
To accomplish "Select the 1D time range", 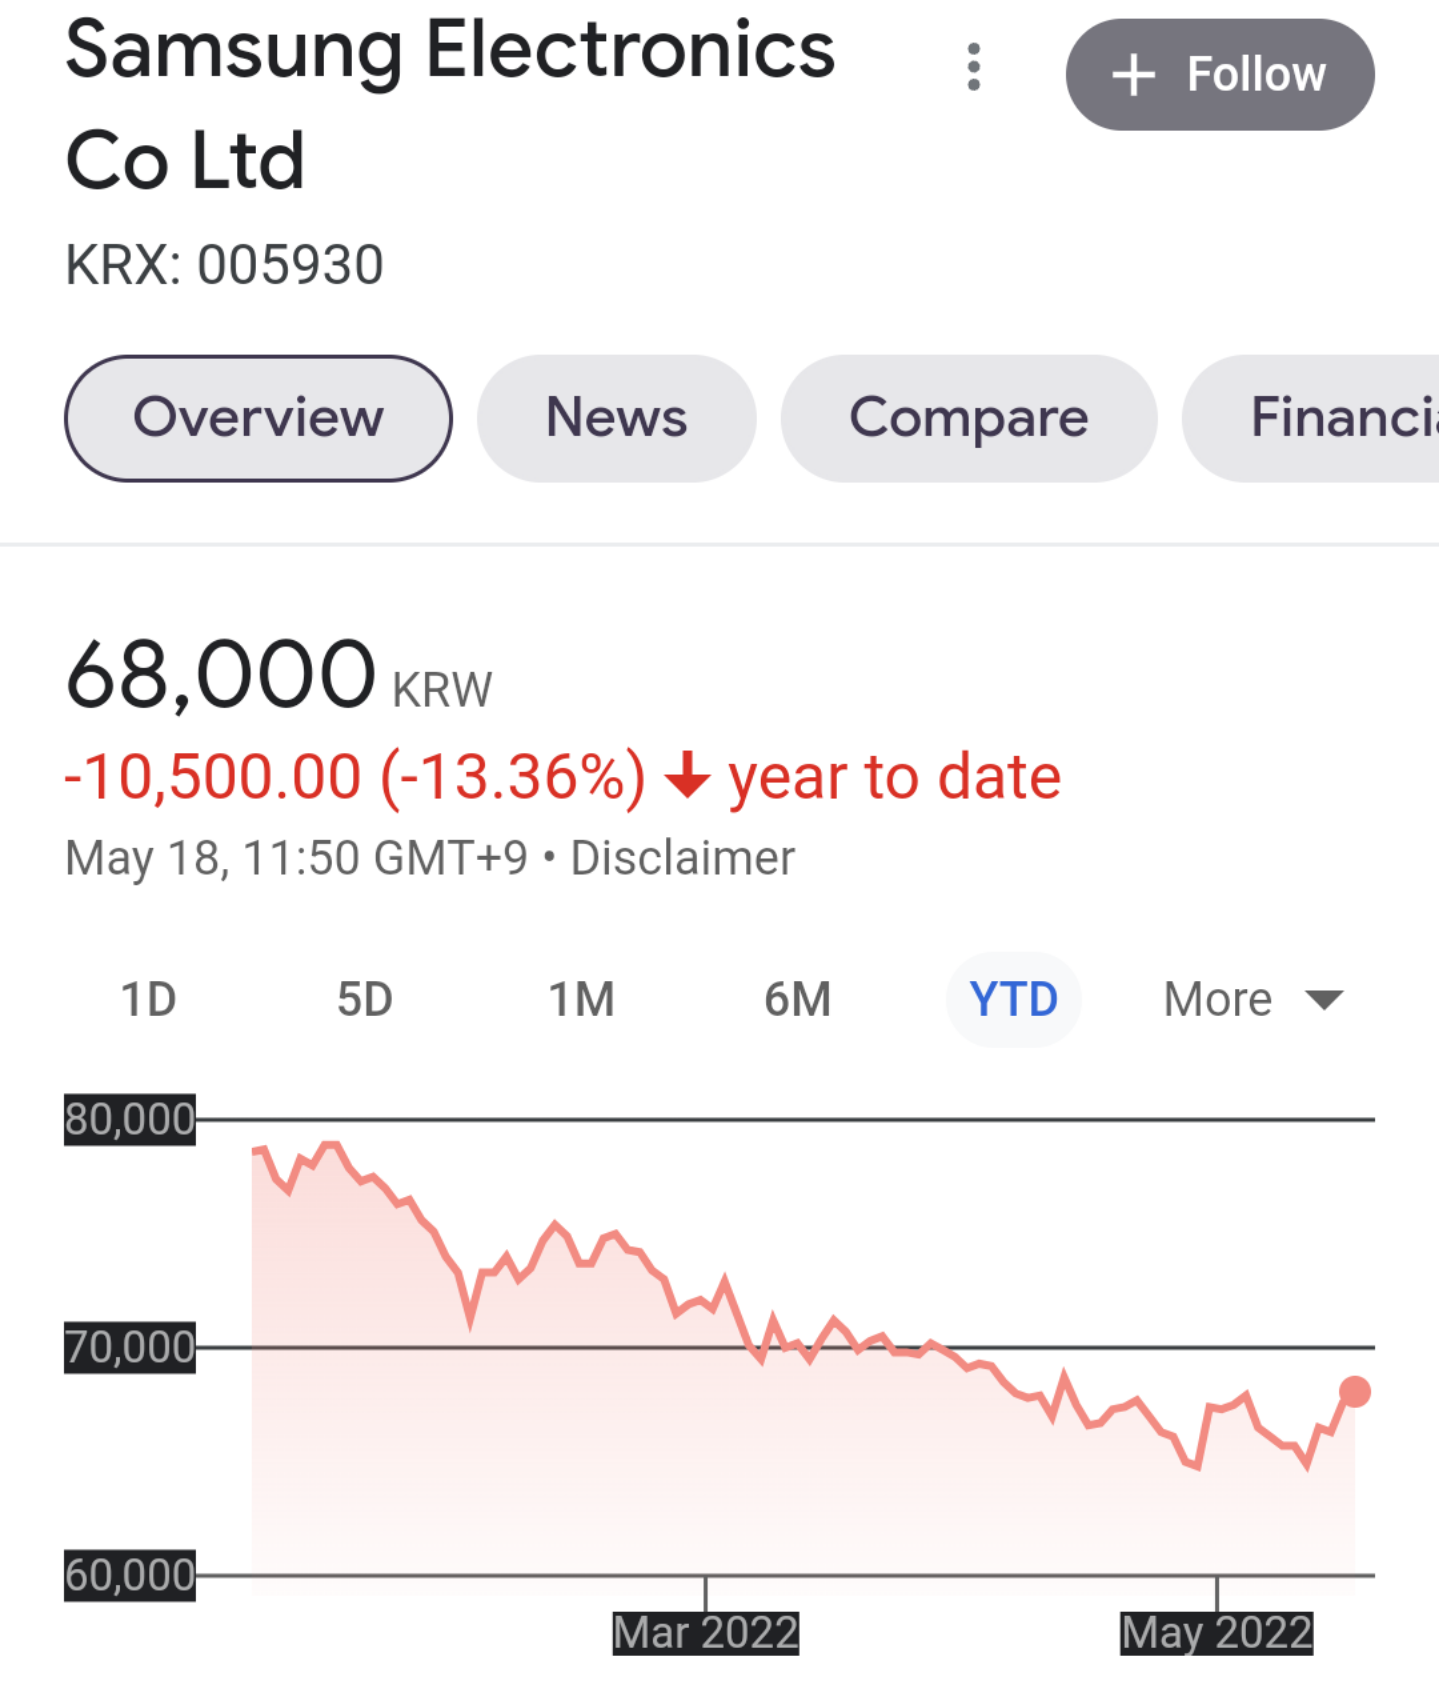I will [148, 999].
